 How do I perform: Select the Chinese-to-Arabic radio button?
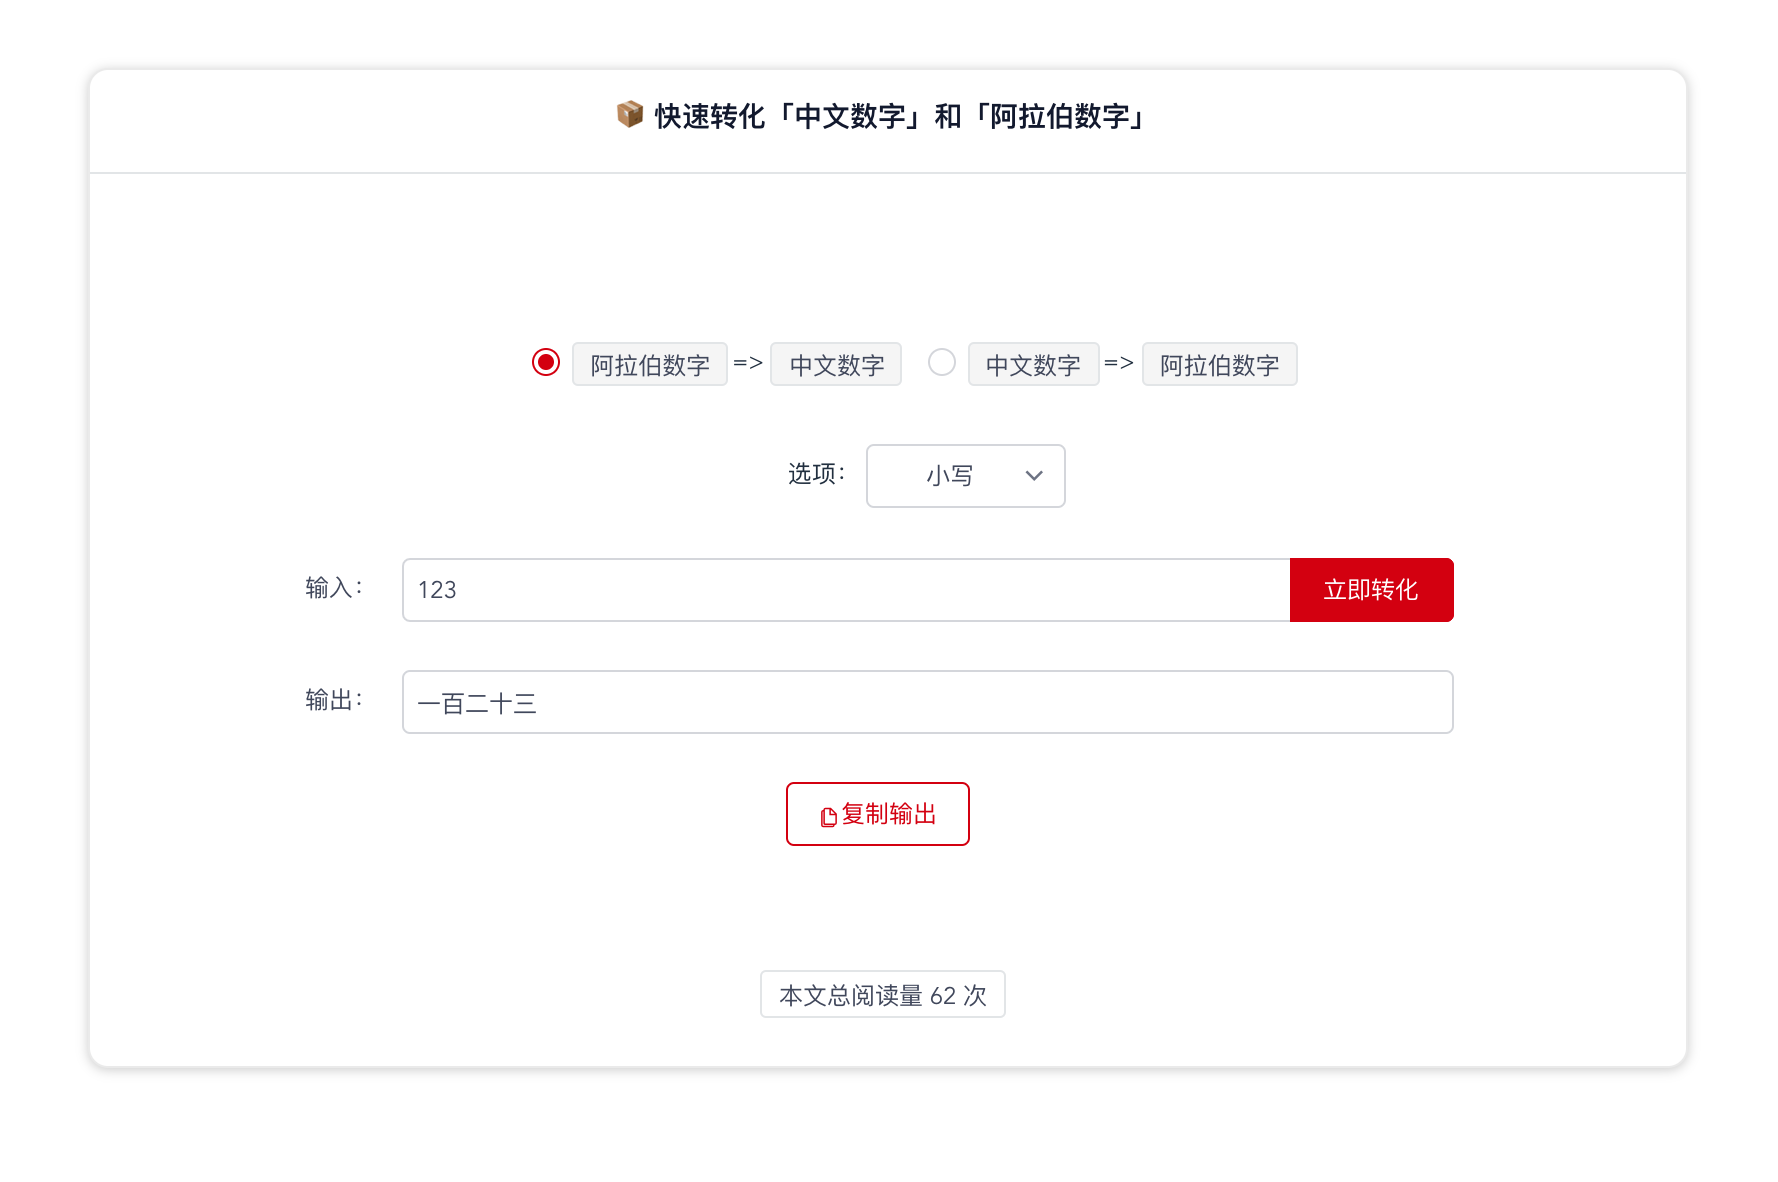point(942,362)
